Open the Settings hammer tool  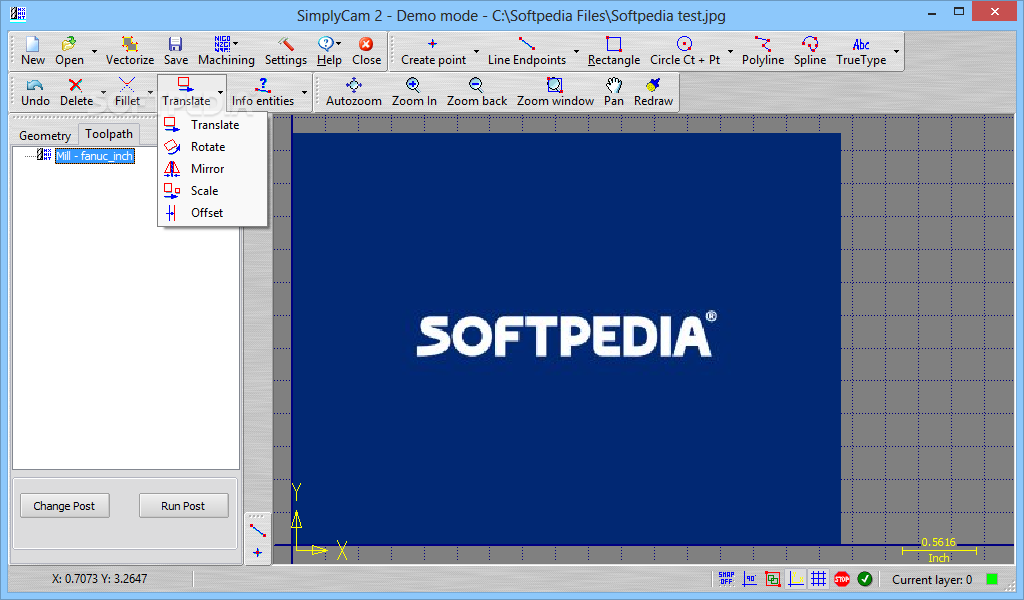point(285,51)
